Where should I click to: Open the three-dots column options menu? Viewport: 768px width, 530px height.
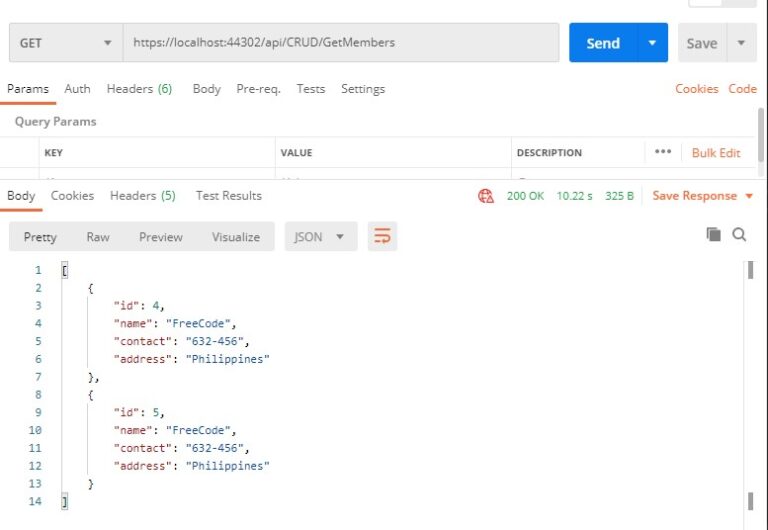[663, 152]
